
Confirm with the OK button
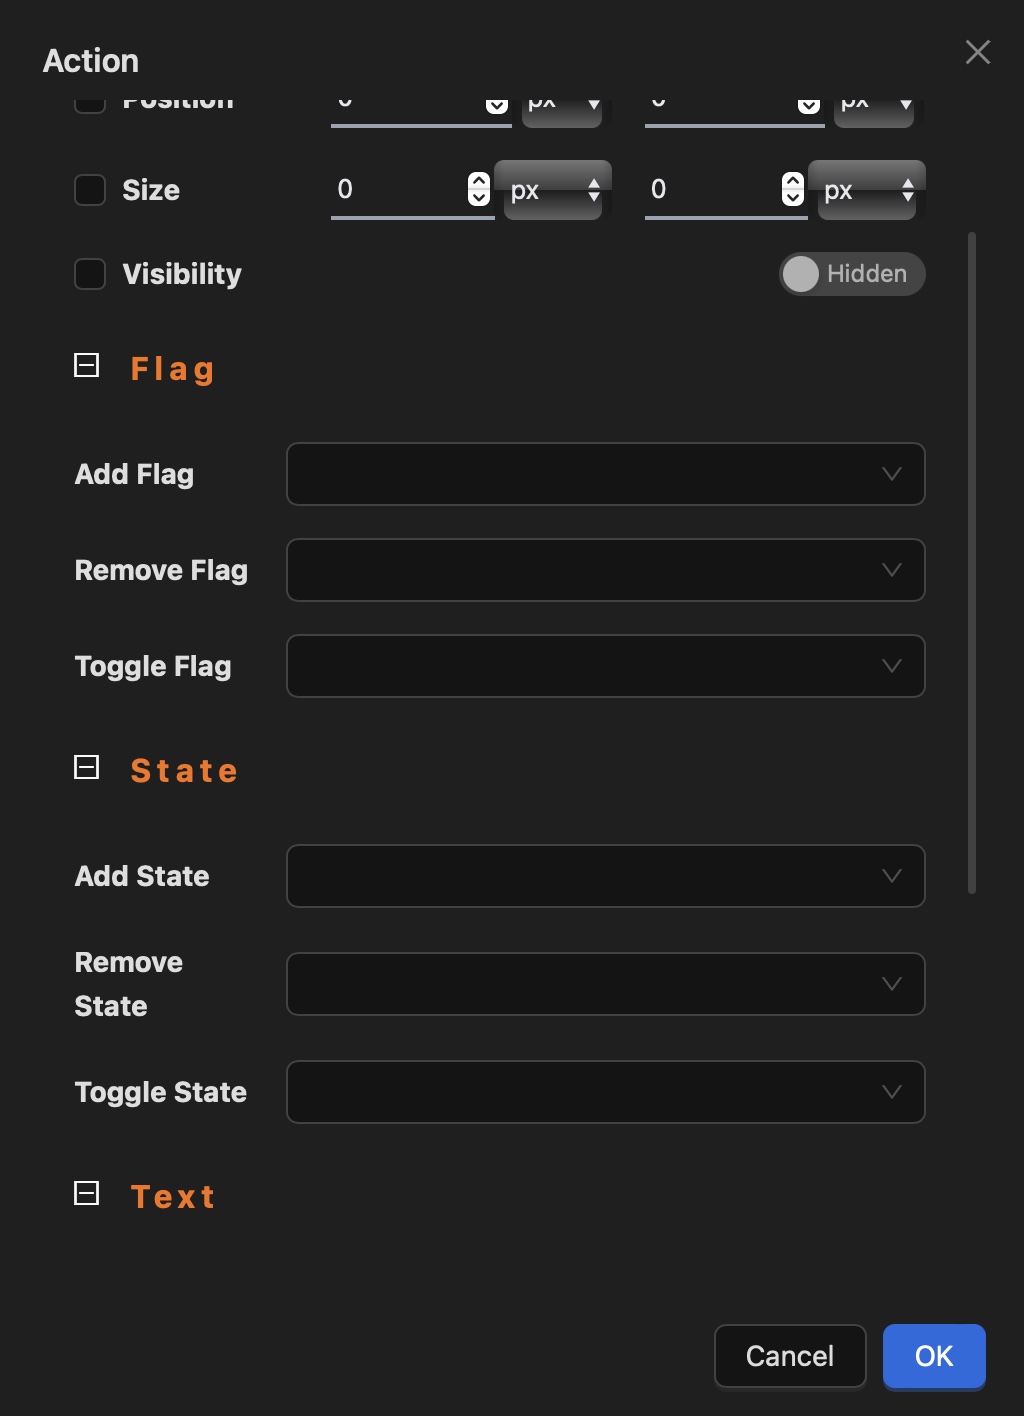(x=934, y=1356)
